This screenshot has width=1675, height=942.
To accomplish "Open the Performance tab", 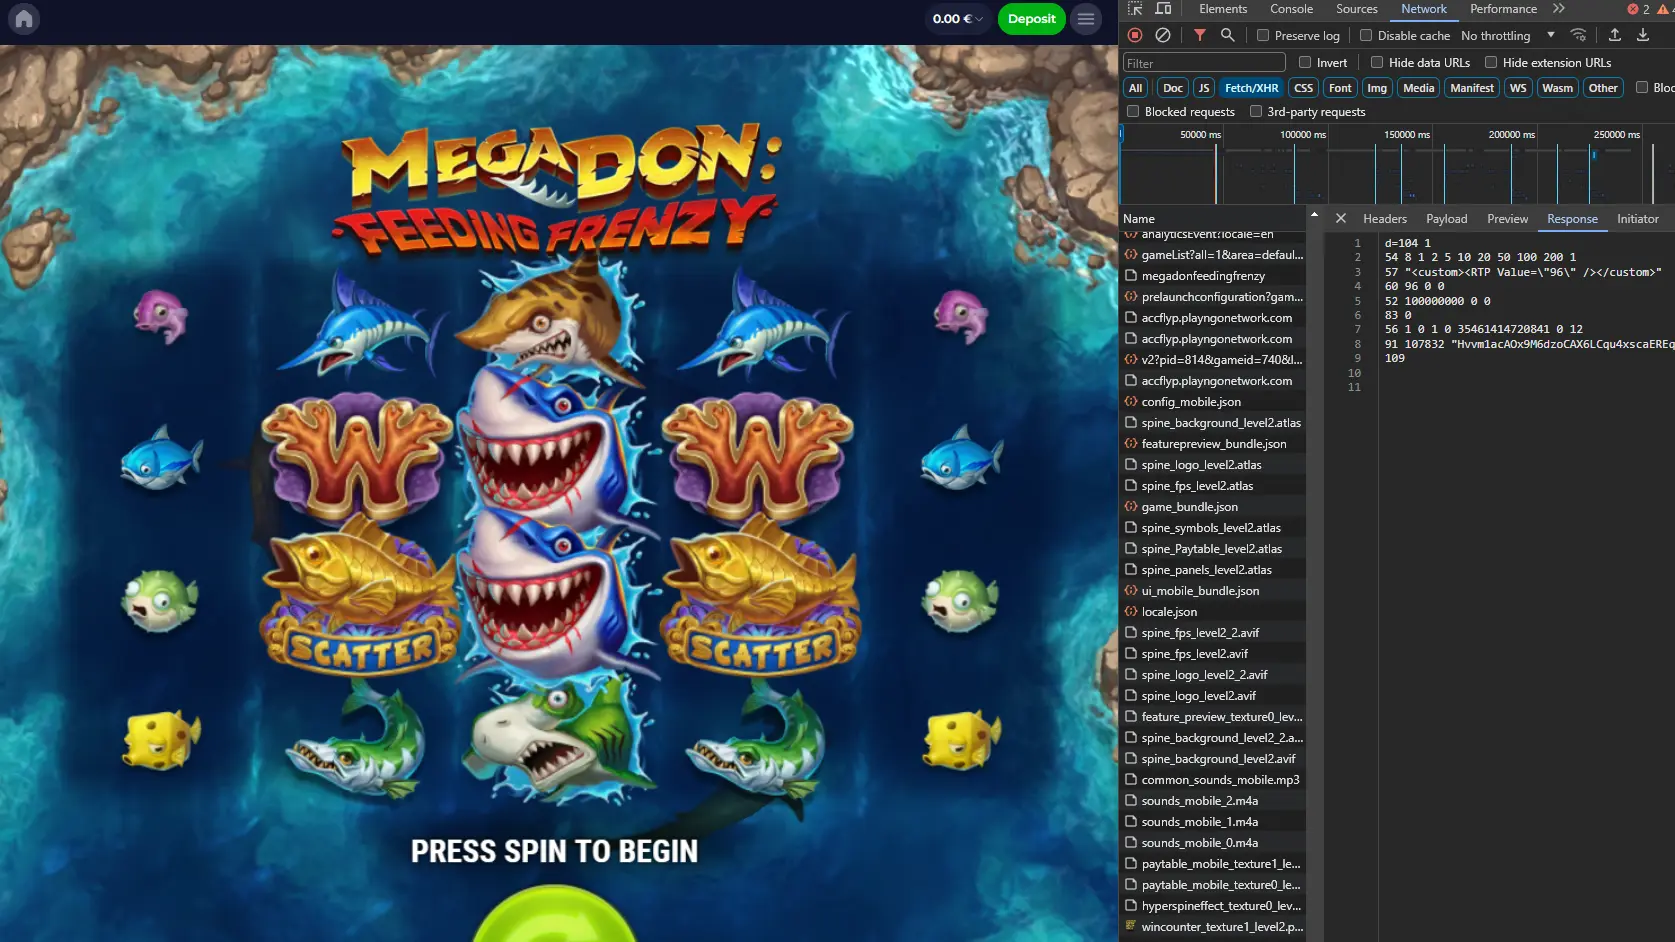I will pos(1503,9).
